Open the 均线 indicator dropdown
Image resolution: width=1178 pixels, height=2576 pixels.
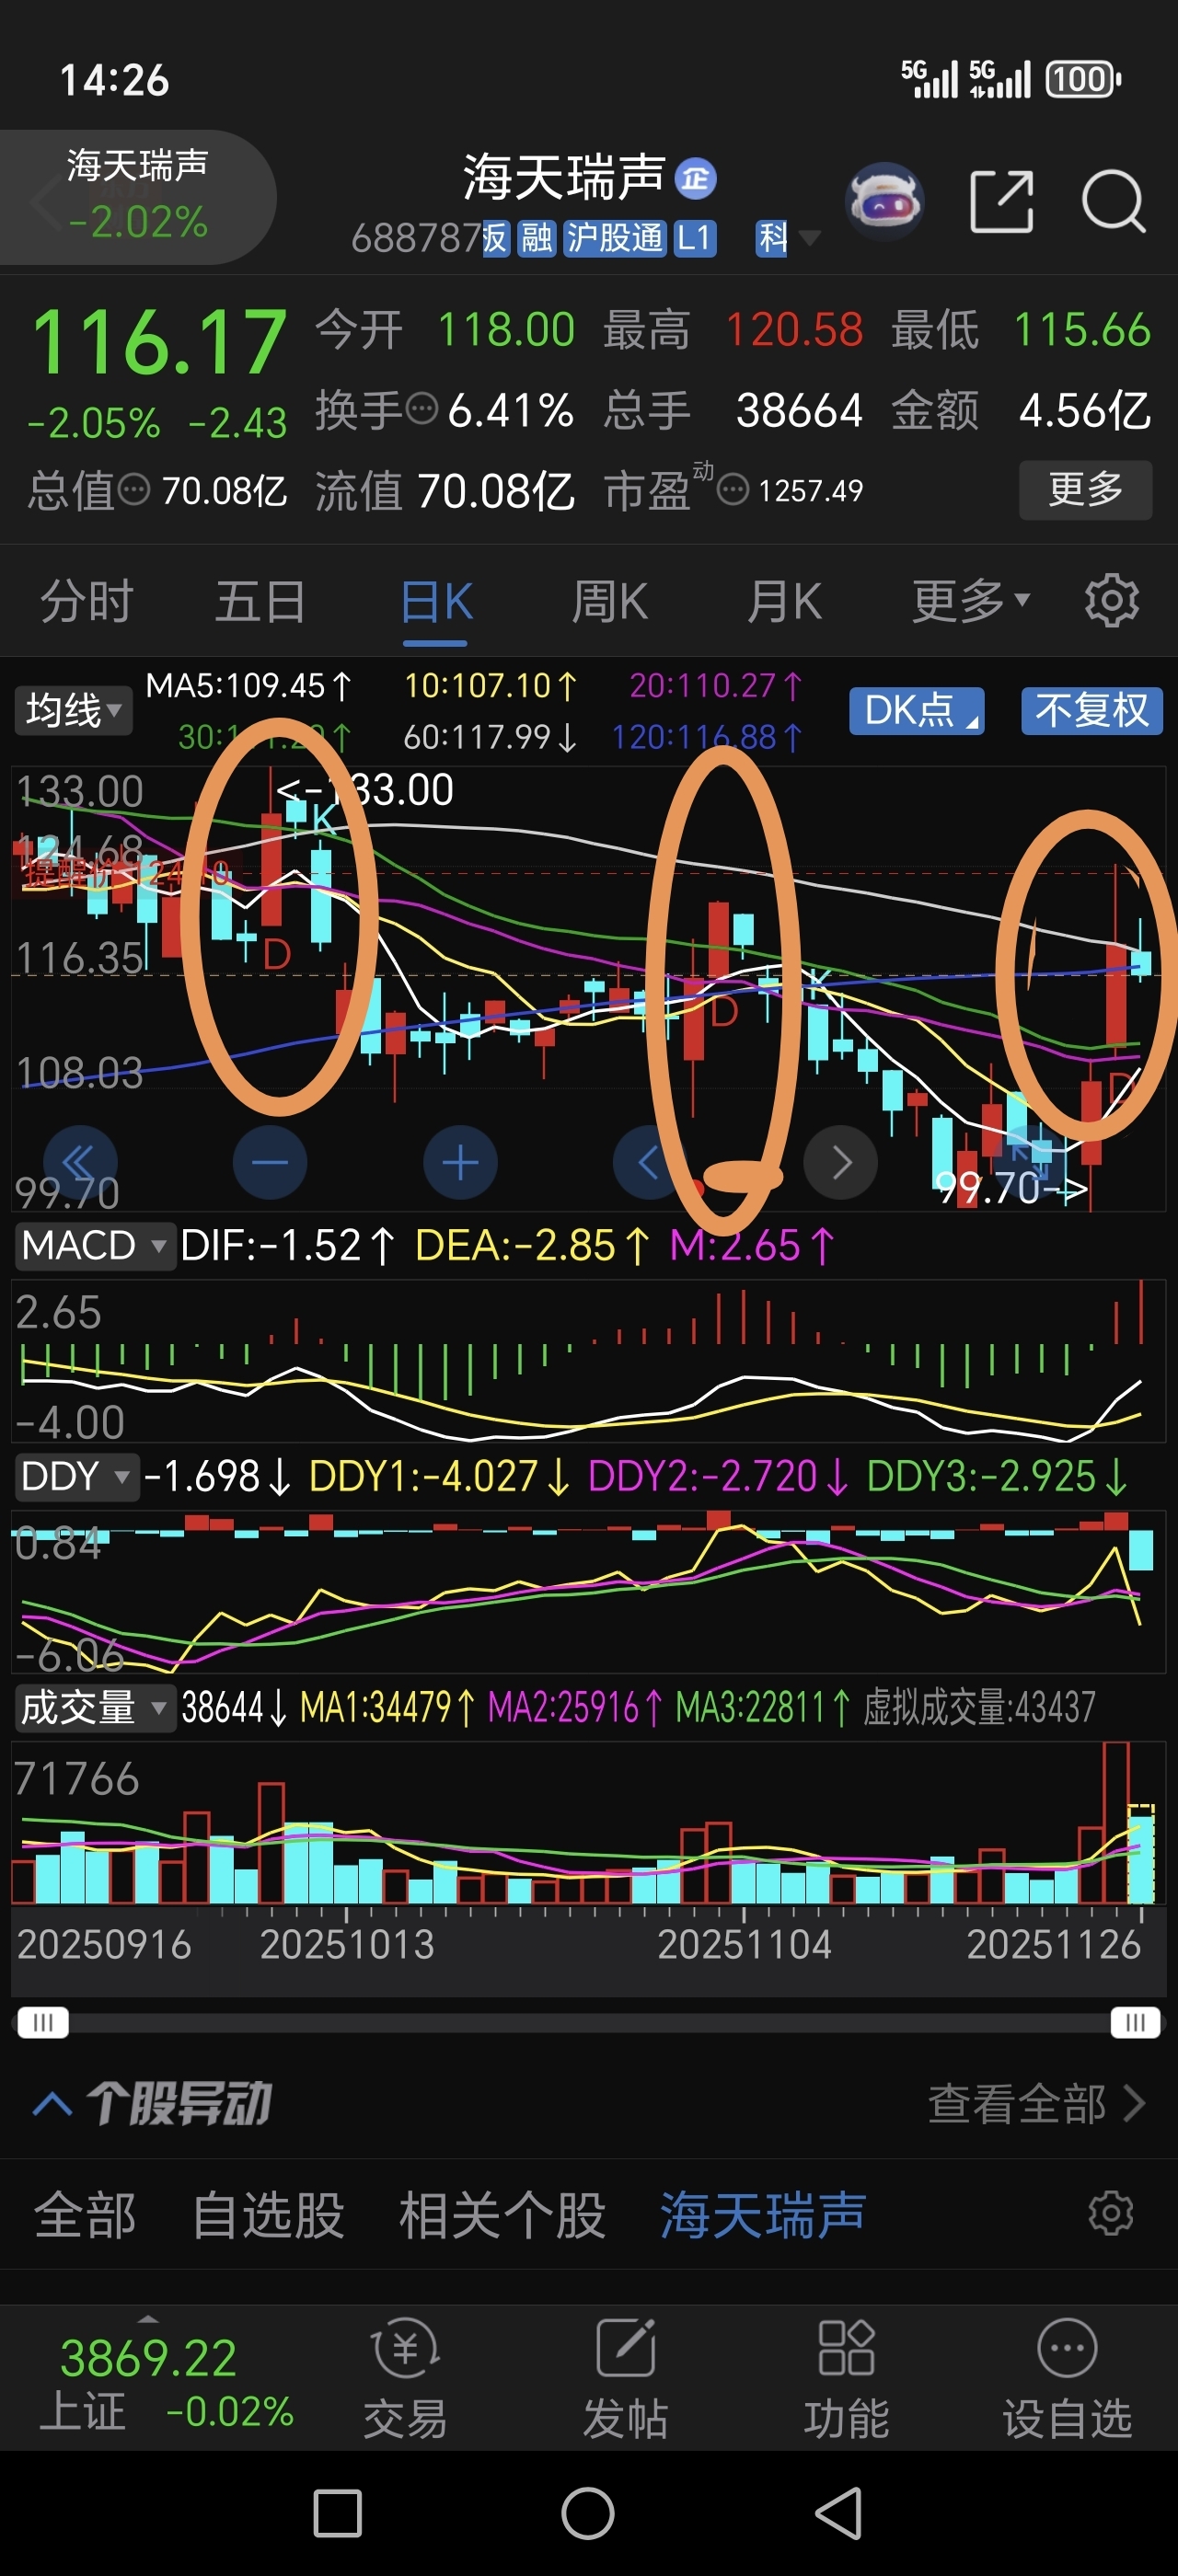pyautogui.click(x=72, y=710)
